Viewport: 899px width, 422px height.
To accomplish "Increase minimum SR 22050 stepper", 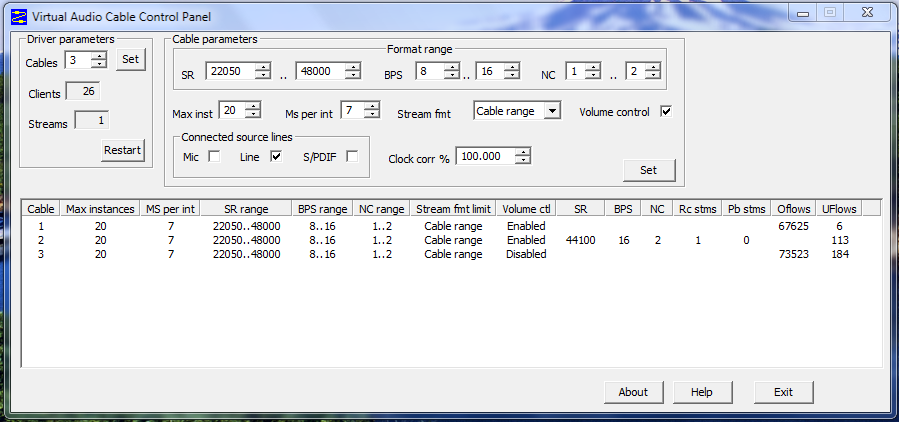I will tap(263, 67).
